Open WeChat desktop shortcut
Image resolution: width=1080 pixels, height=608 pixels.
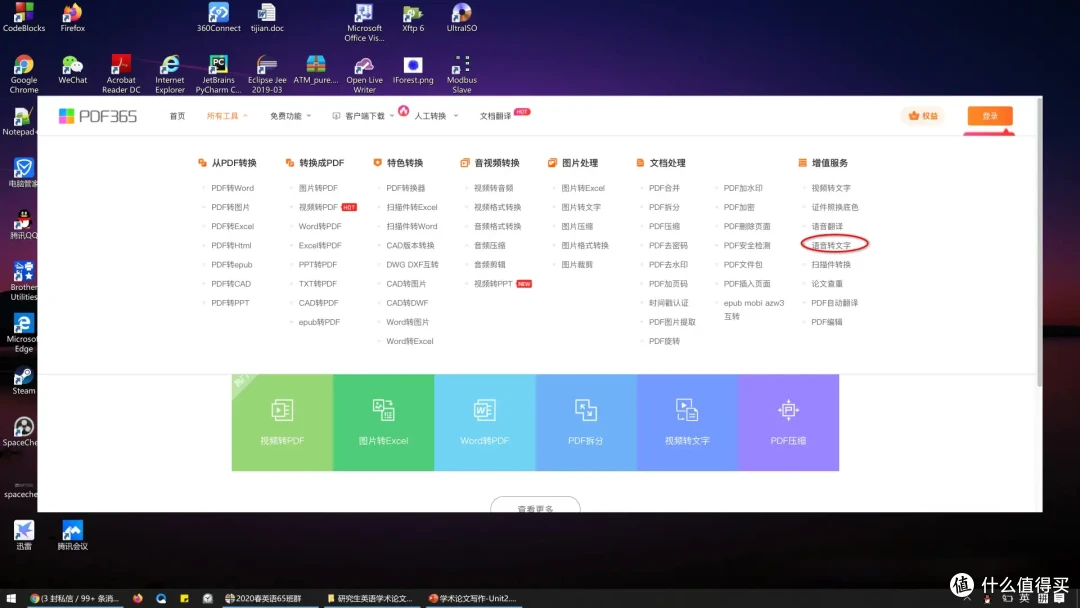(x=72, y=70)
